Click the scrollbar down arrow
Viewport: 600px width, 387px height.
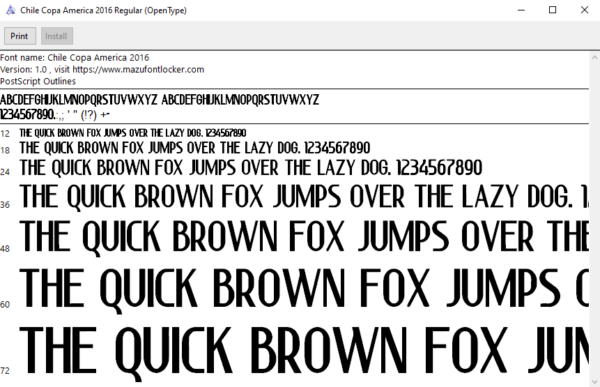[594, 382]
